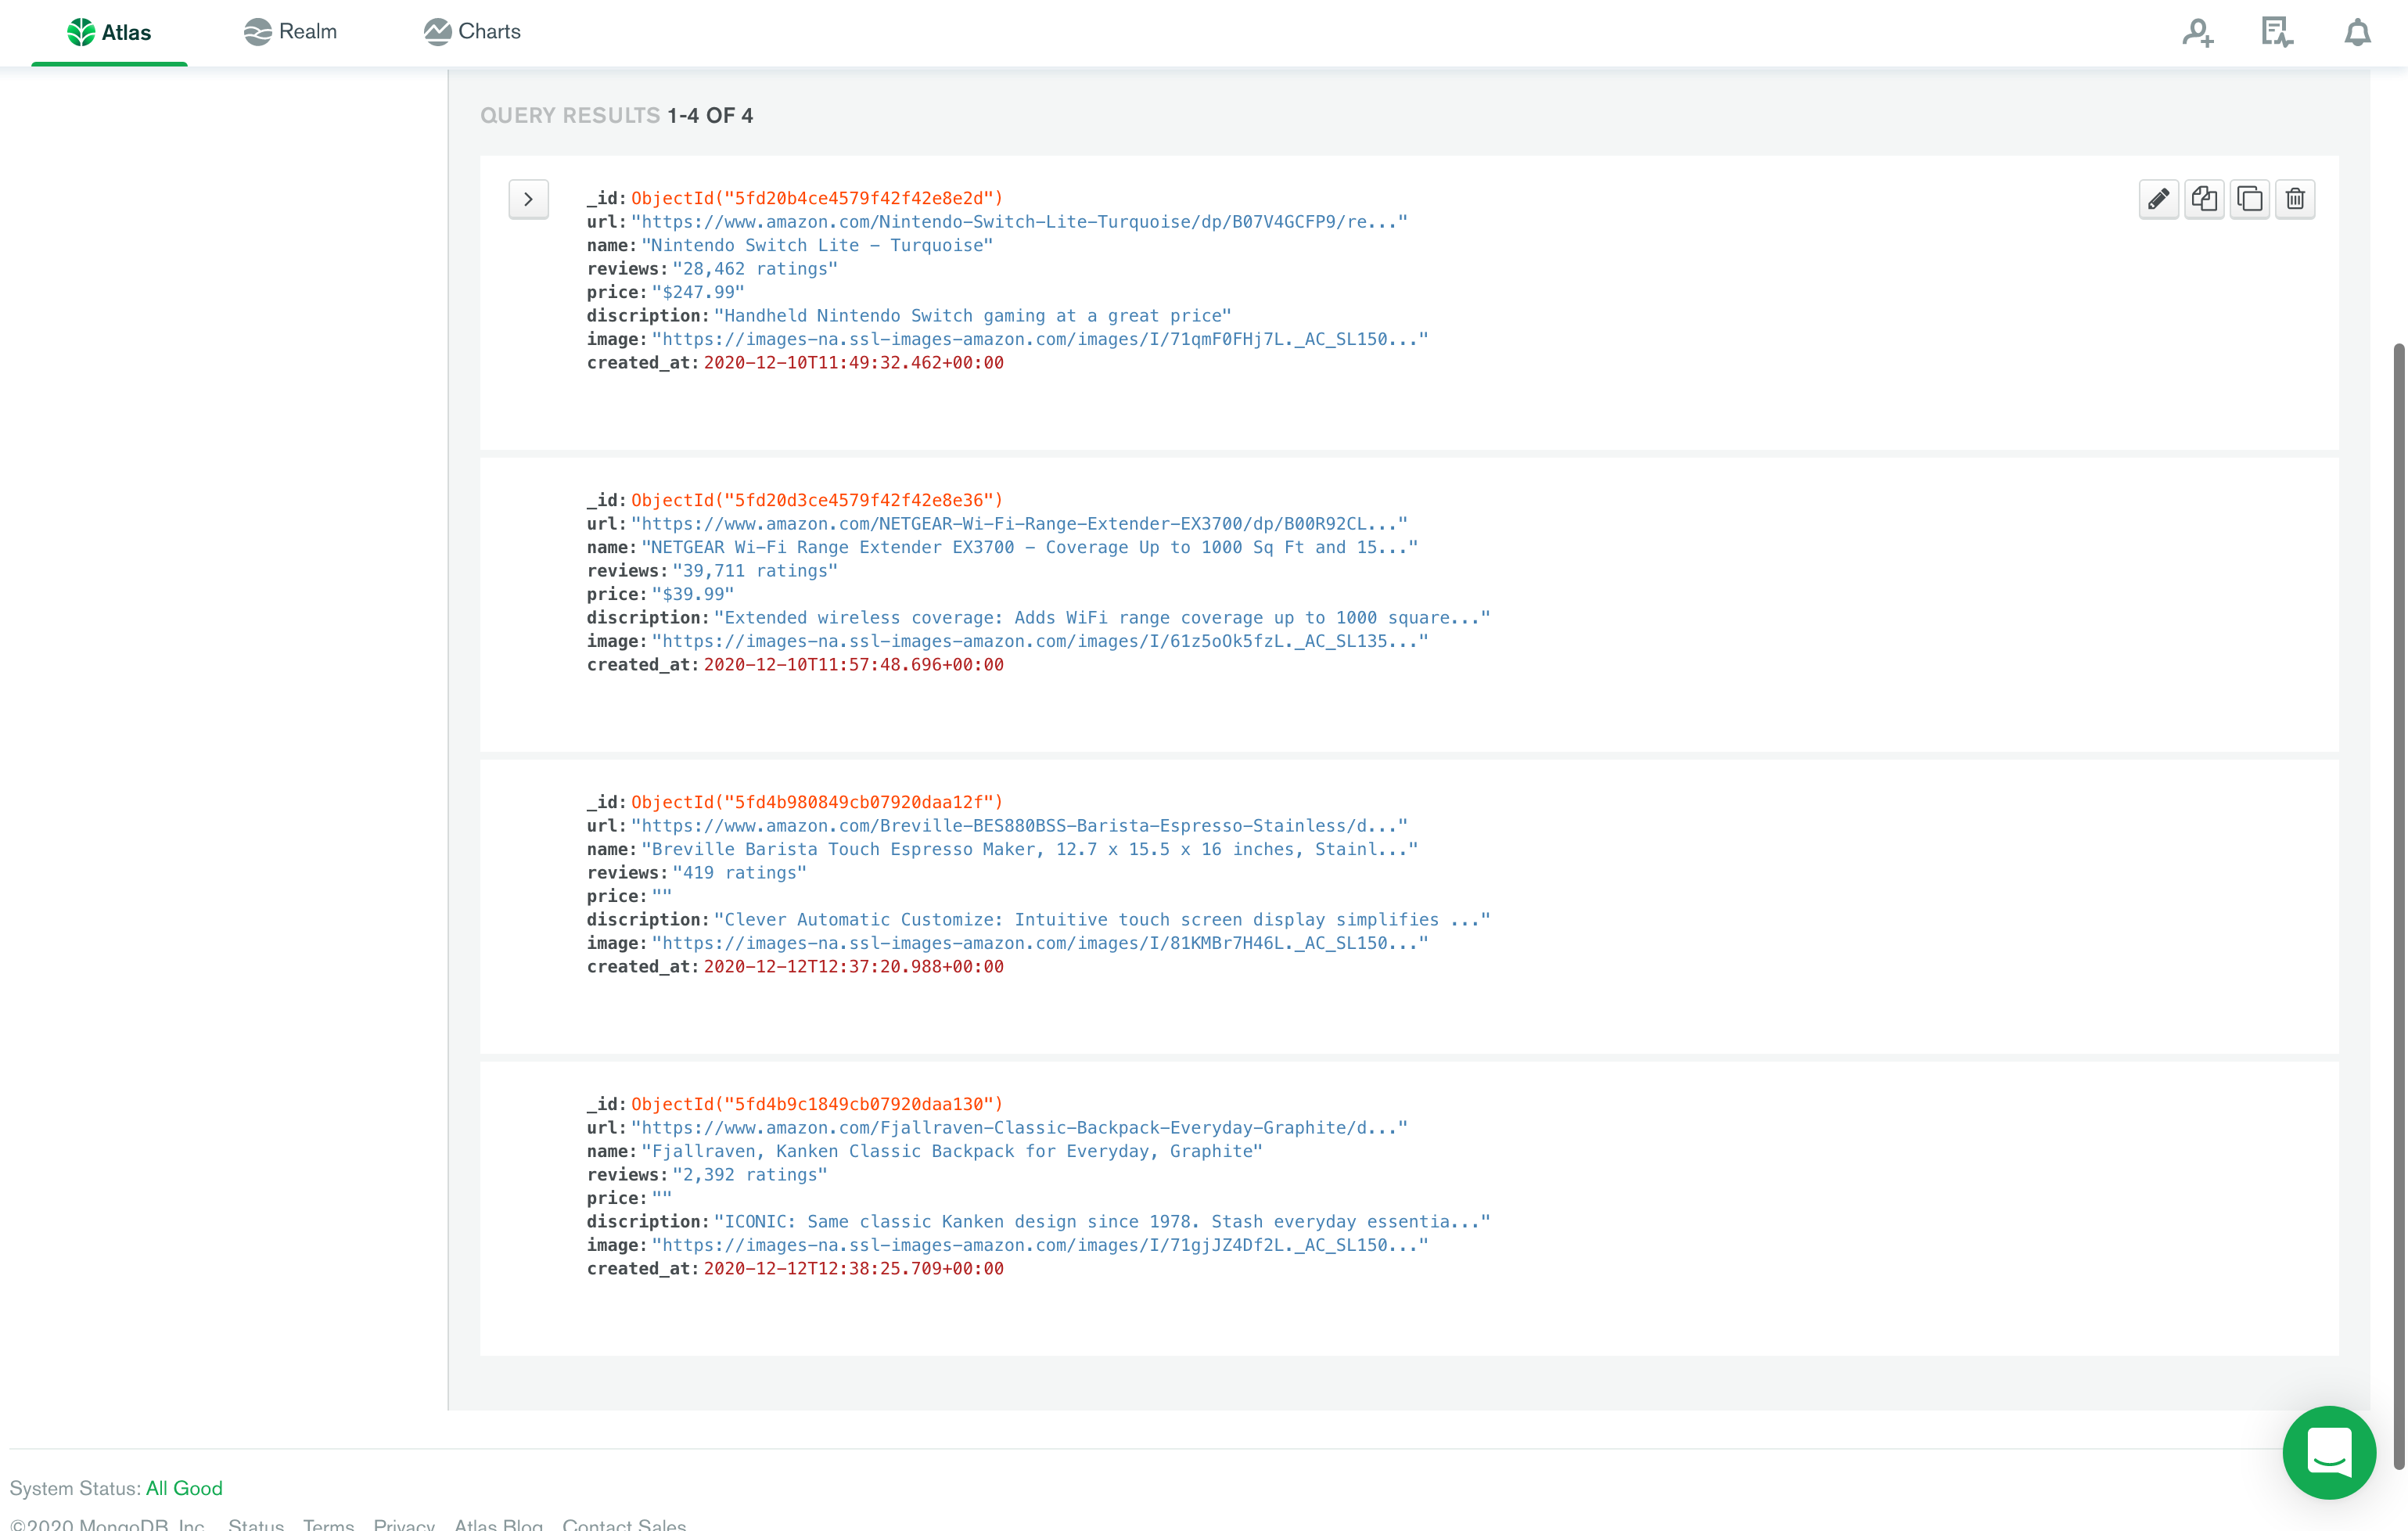Click the Breville image url ending 81KMBr7H46L
The height and width of the screenshot is (1531, 2408).
click(1040, 943)
